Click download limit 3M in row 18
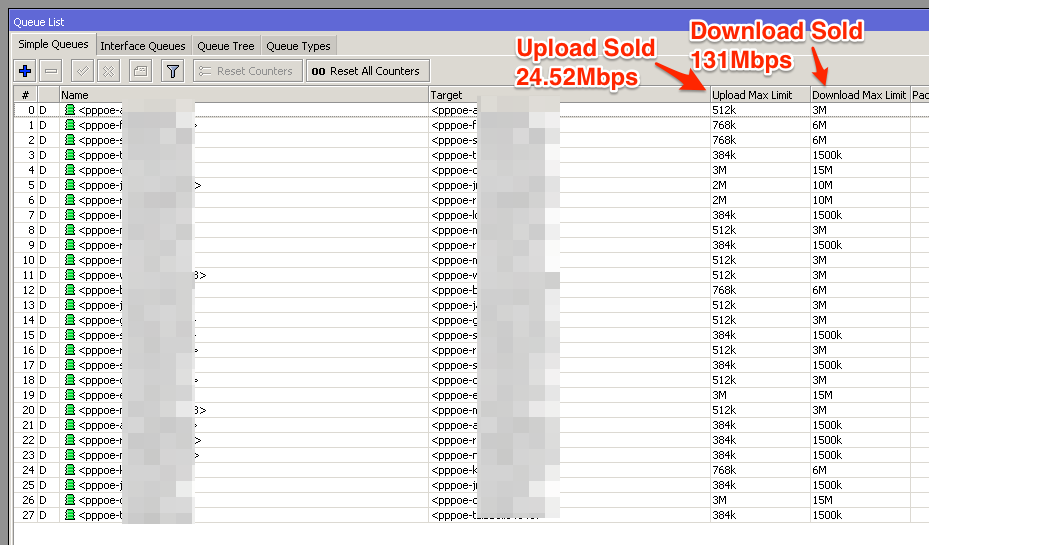1040x545 pixels. 820,380
